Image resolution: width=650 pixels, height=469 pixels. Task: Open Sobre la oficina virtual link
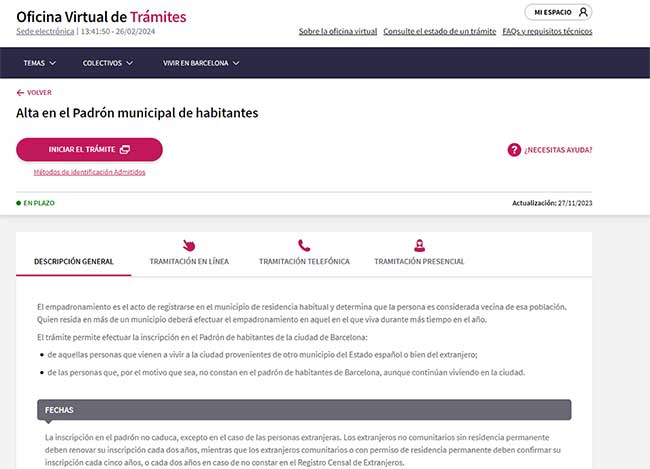tap(338, 31)
